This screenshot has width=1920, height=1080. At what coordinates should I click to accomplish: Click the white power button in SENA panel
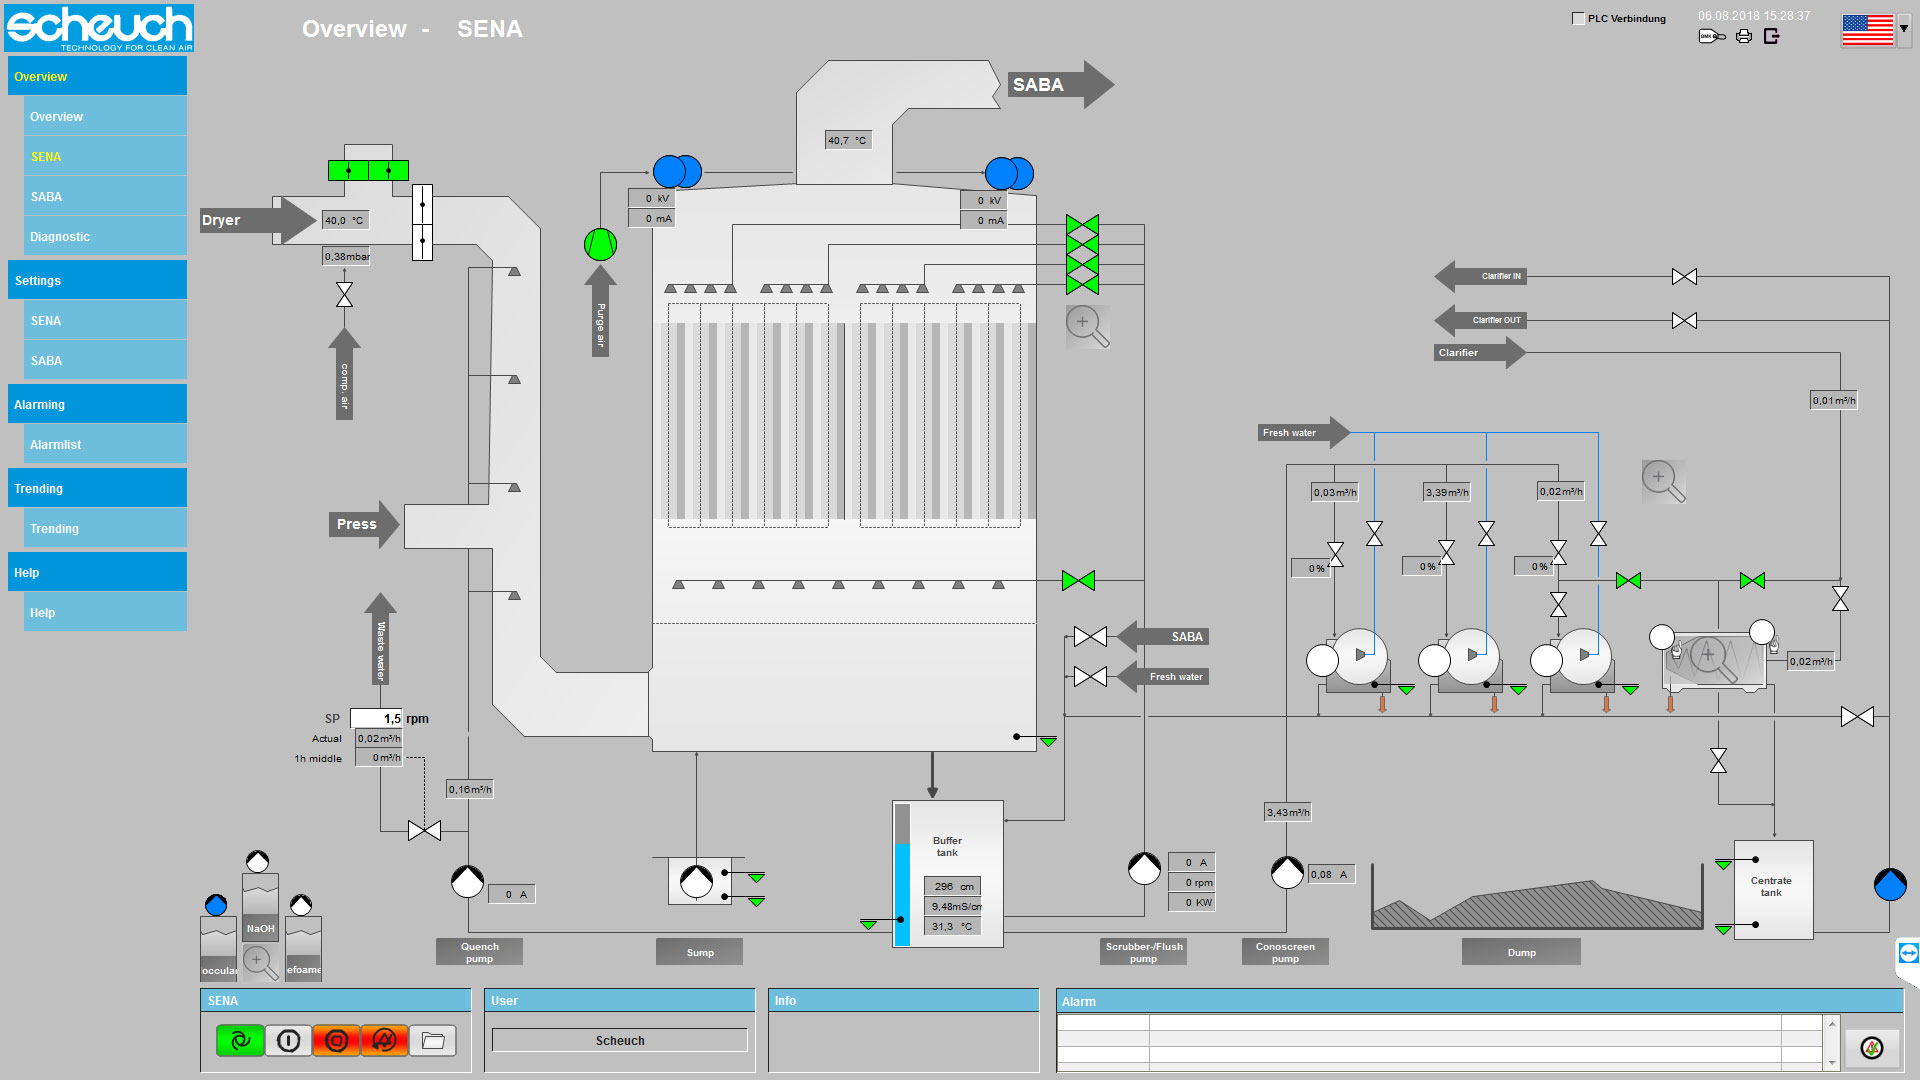[x=288, y=1041]
